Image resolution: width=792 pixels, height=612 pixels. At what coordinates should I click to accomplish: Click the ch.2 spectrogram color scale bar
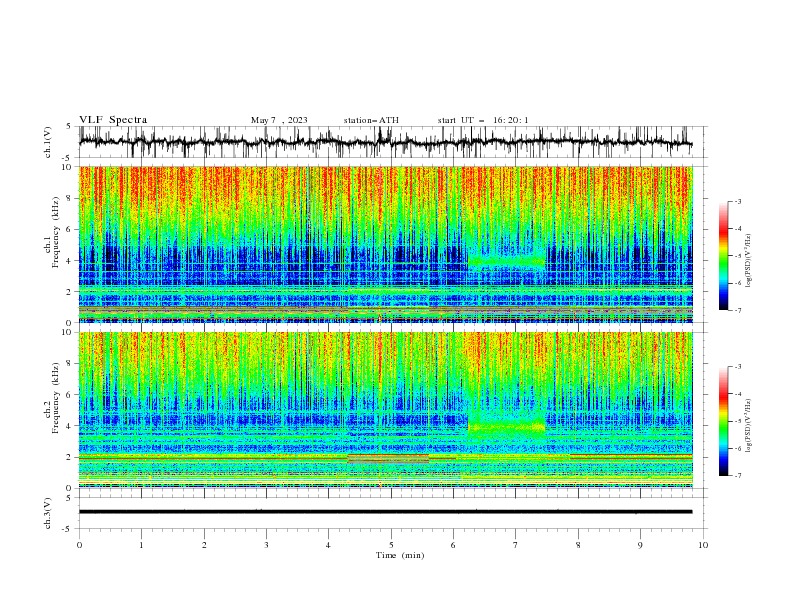[723, 421]
